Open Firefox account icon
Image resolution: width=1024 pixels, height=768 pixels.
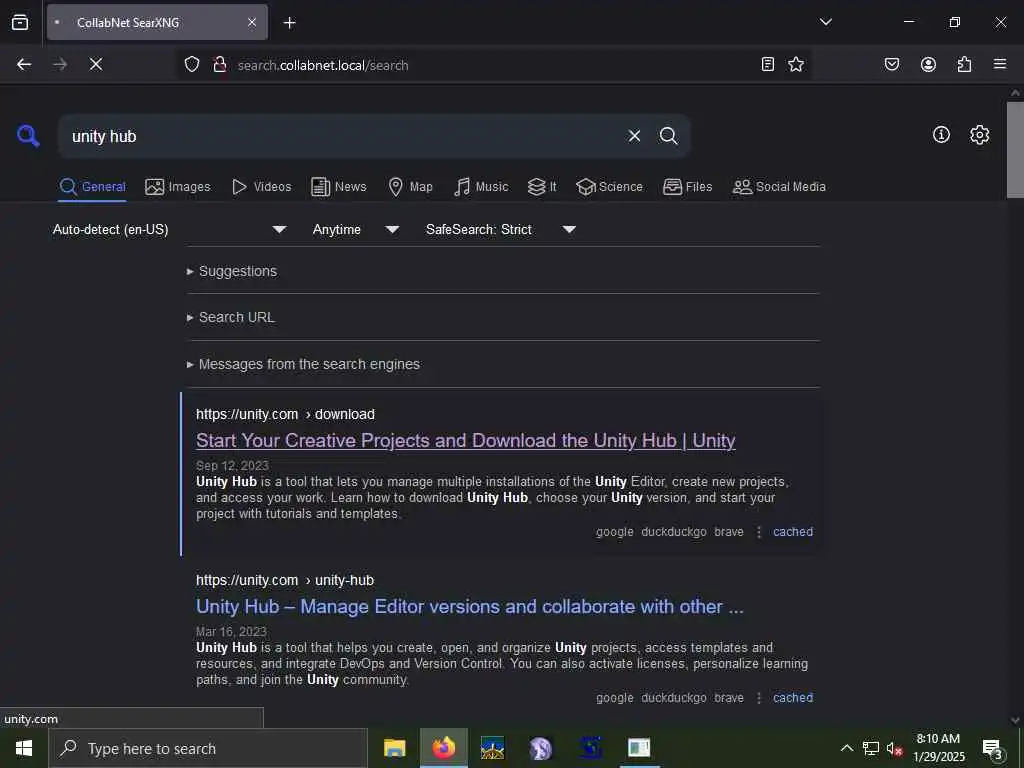point(928,64)
